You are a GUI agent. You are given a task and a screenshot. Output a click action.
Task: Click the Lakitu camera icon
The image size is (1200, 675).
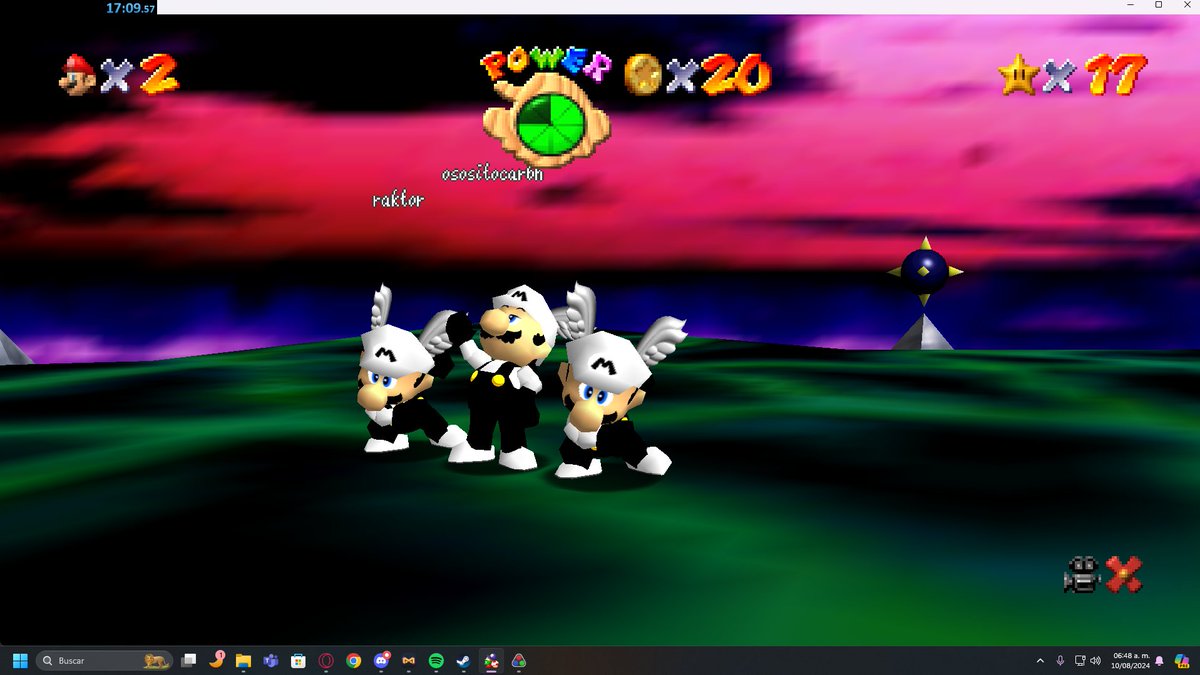point(1081,575)
